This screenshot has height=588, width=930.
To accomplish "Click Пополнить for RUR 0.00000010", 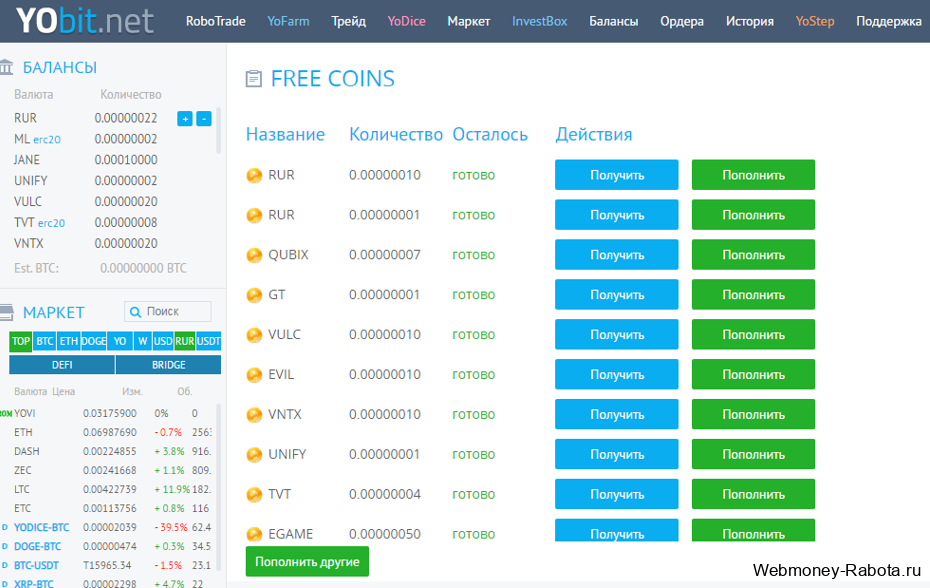I will (753, 175).
